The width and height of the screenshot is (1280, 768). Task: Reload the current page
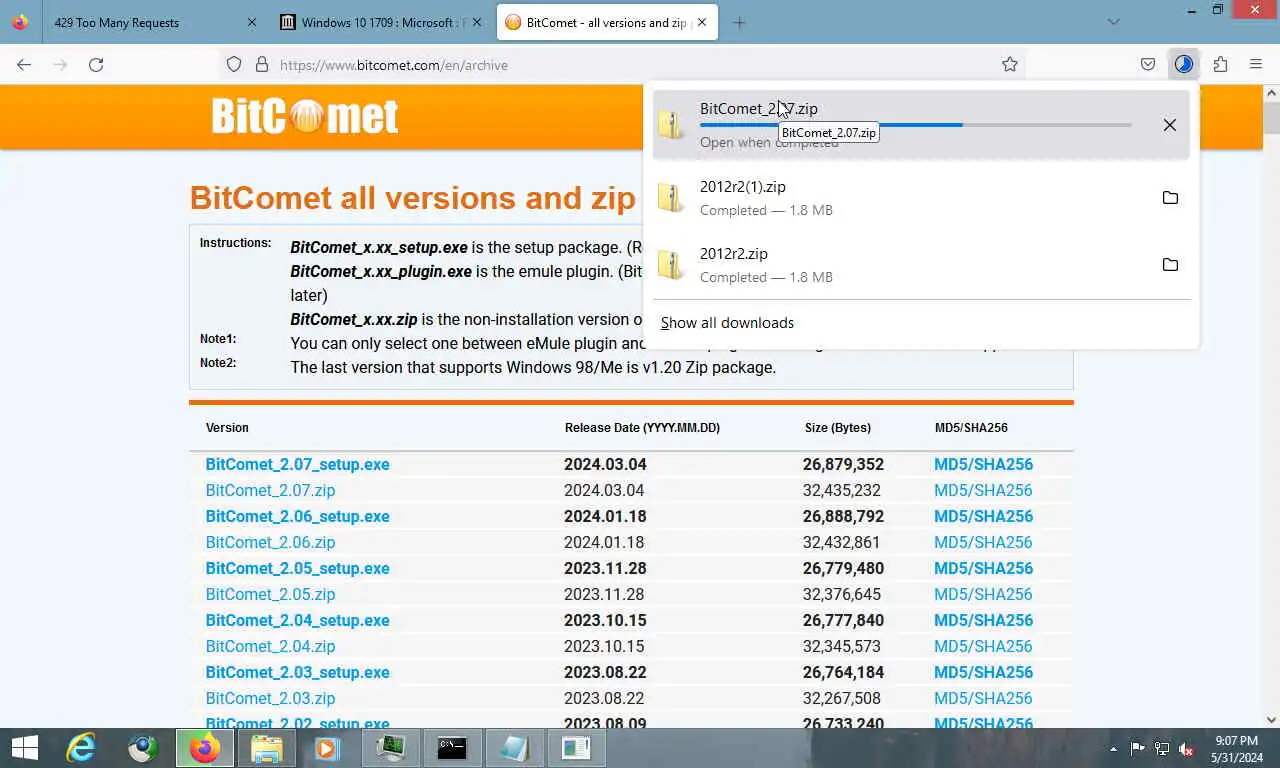tap(96, 64)
